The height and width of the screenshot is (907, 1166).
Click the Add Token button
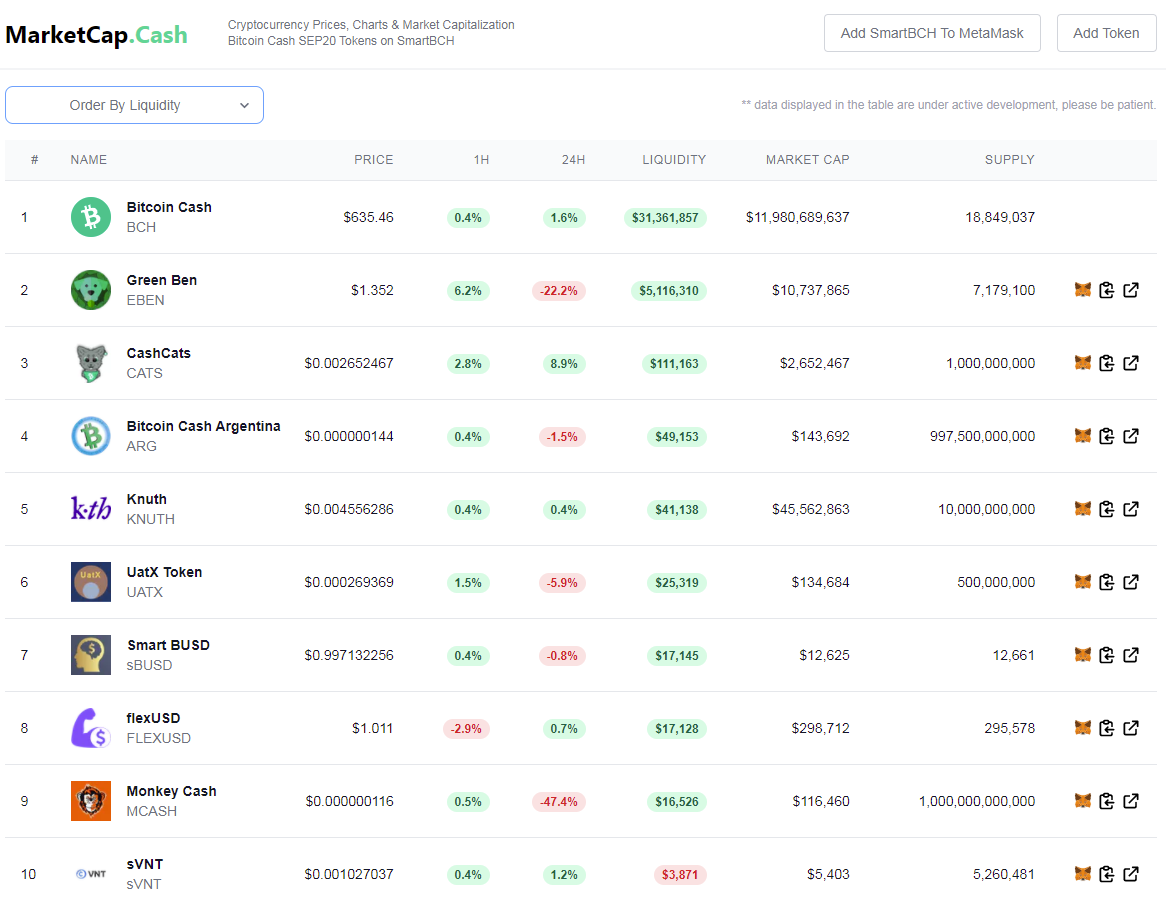pos(1106,33)
